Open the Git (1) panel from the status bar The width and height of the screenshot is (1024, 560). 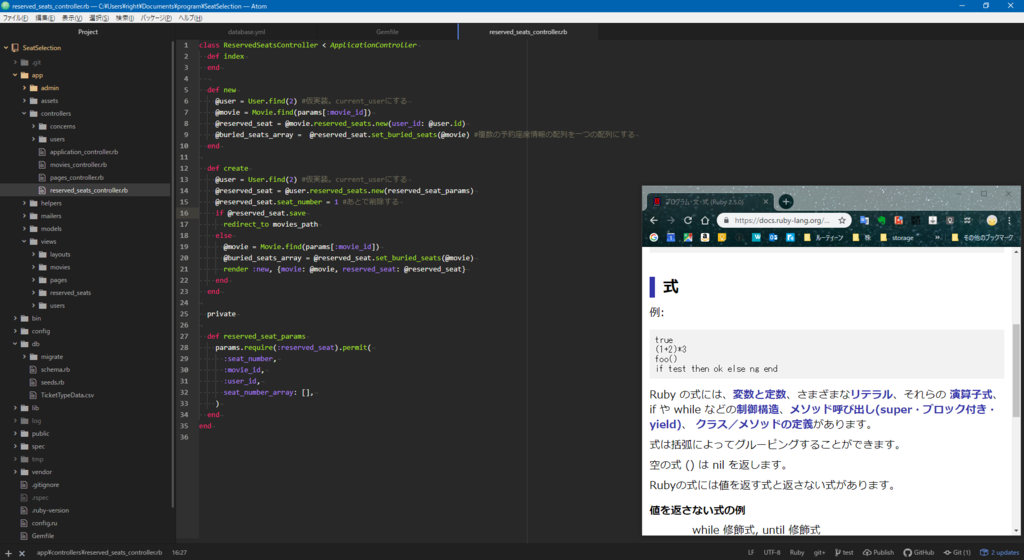(957, 552)
